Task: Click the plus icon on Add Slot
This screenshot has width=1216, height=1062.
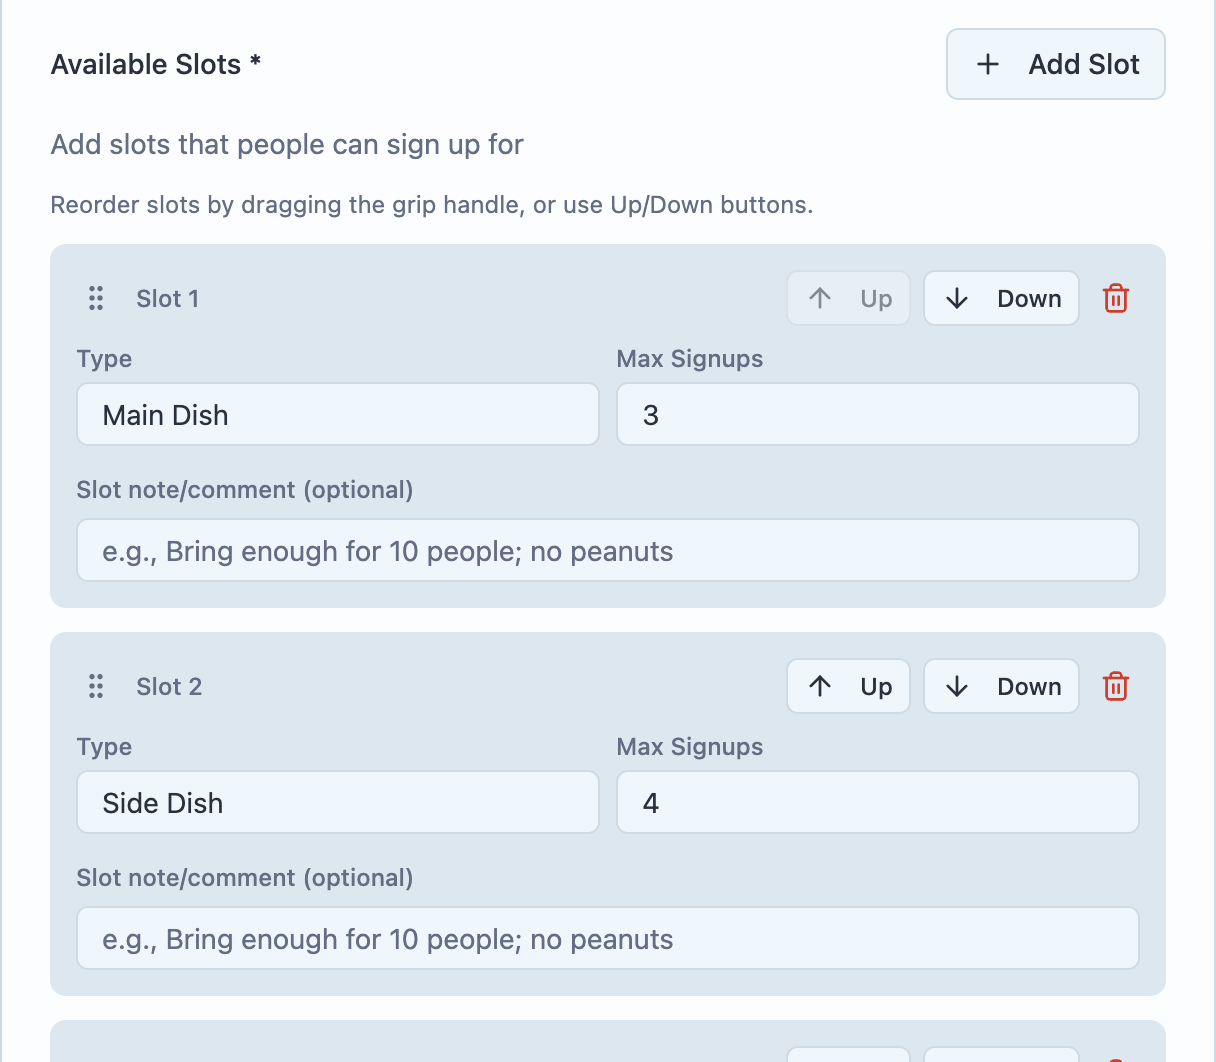Action: (x=988, y=64)
